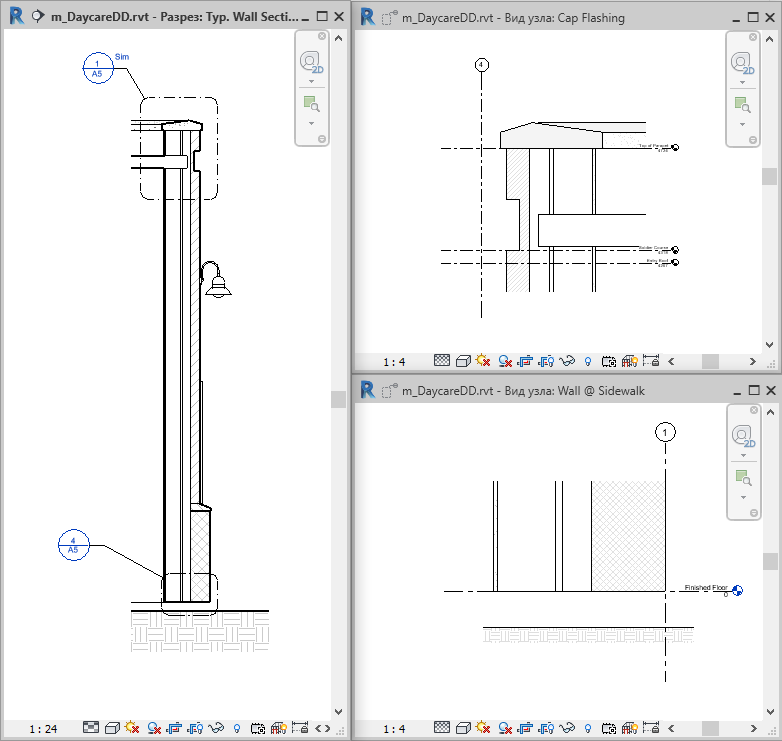The width and height of the screenshot is (782, 741).
Task: Toggle Sun Path in Typ. Wall Section view
Action: click(x=132, y=728)
